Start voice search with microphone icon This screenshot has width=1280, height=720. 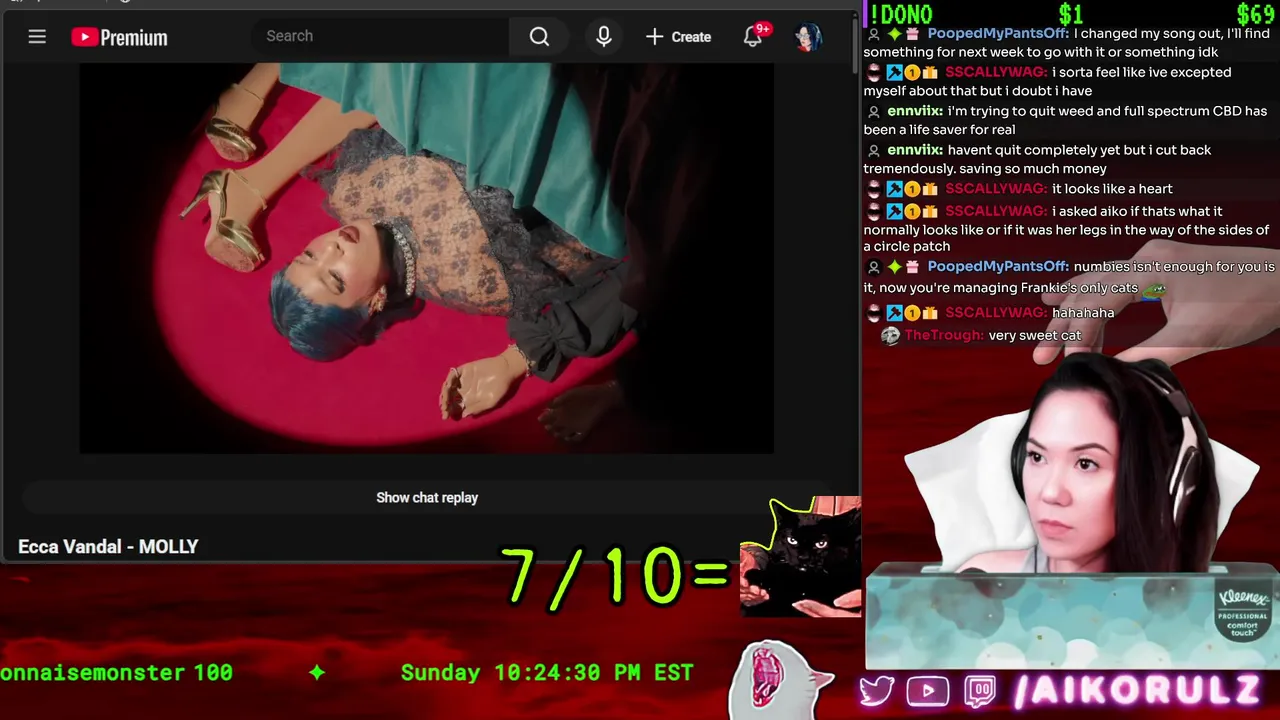click(604, 37)
